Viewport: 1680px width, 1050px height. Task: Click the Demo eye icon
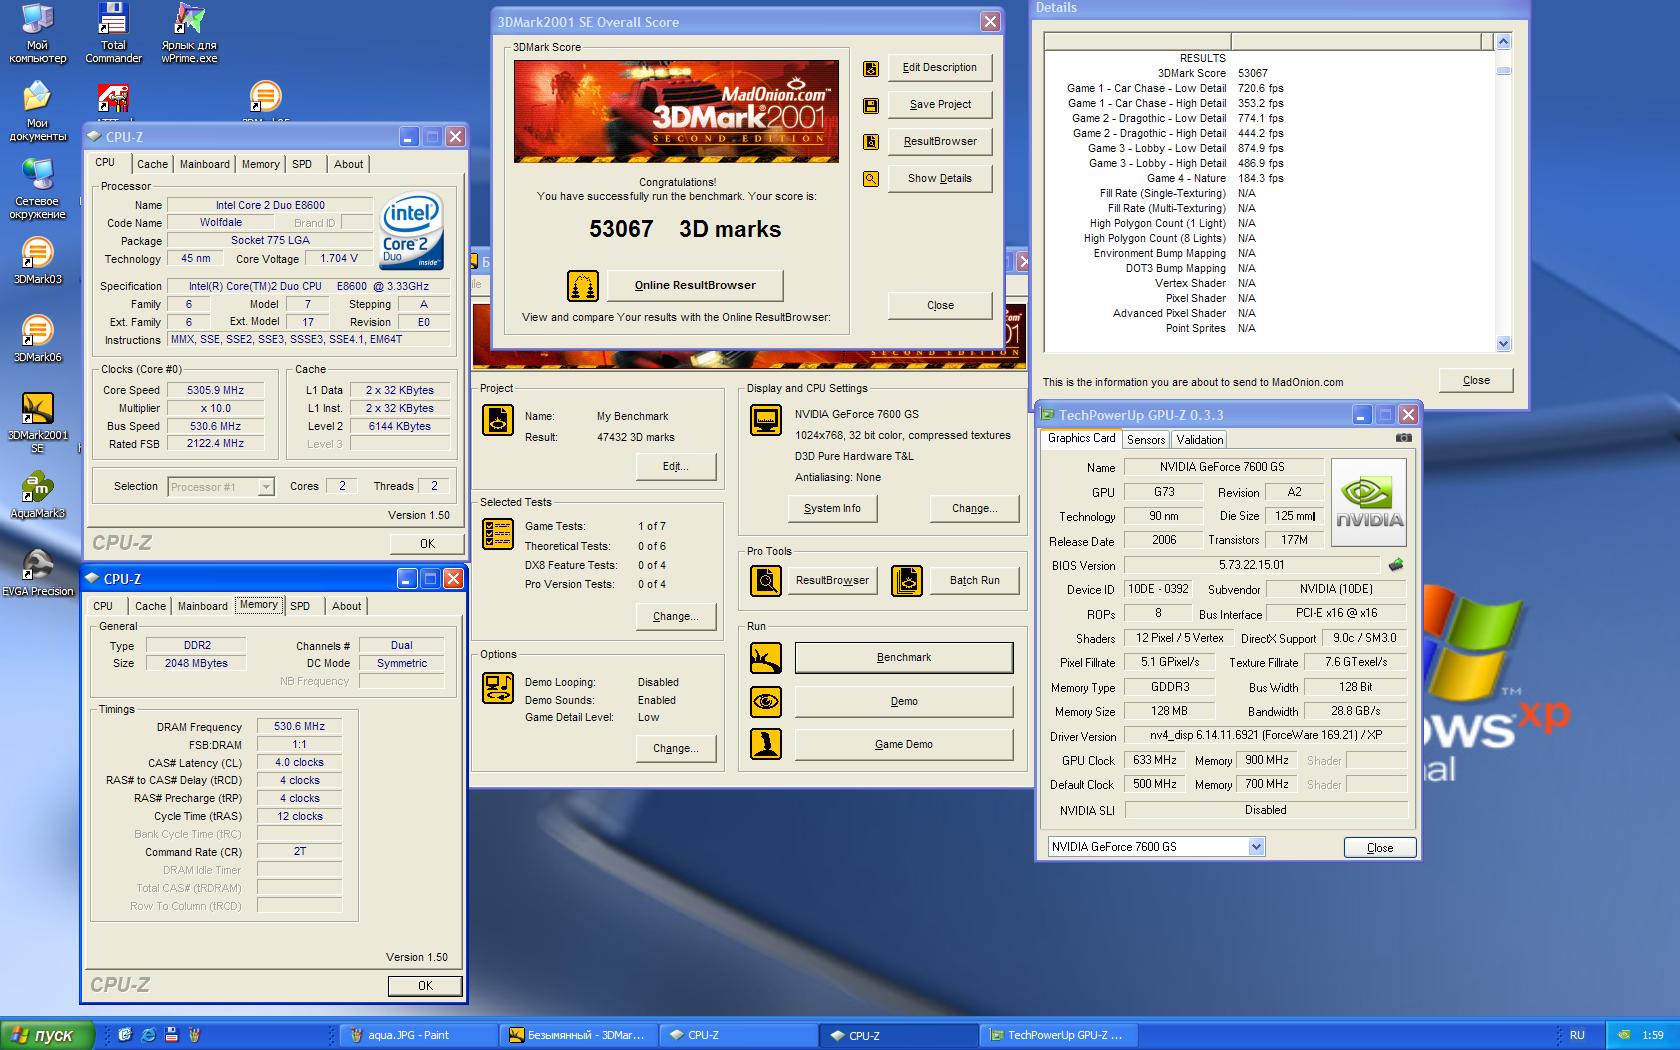[766, 701]
